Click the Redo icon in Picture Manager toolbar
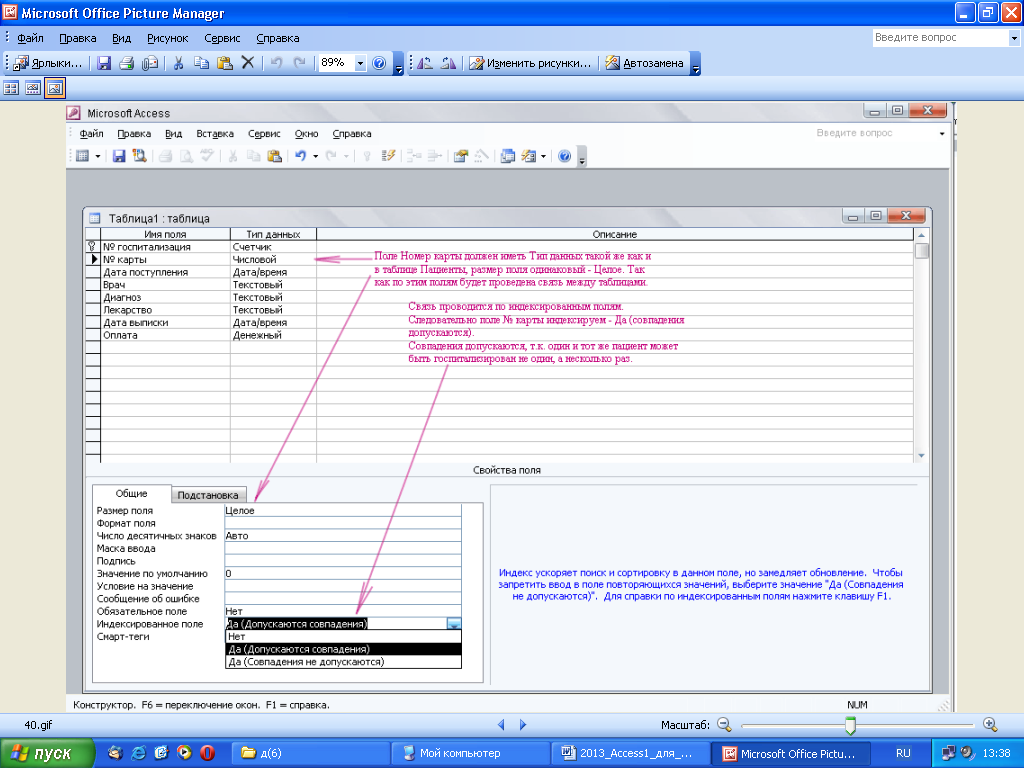The width and height of the screenshot is (1024, 768). [300, 63]
